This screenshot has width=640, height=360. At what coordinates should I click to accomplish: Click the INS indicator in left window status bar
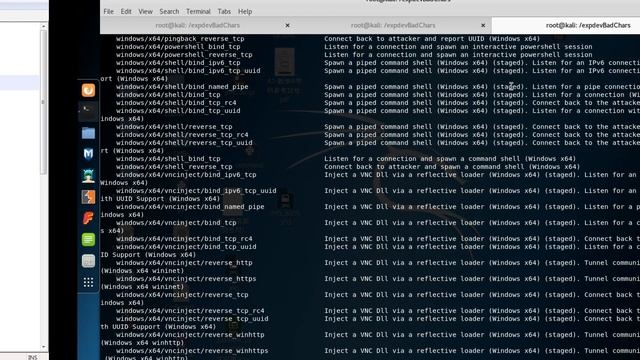(x=33, y=357)
